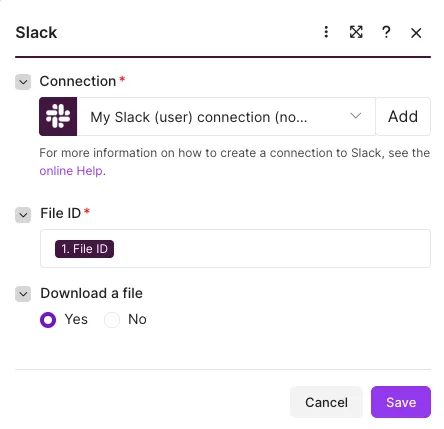Screen dimensions: 444x429
Task: Open the three-dot more options menu
Action: 326,32
